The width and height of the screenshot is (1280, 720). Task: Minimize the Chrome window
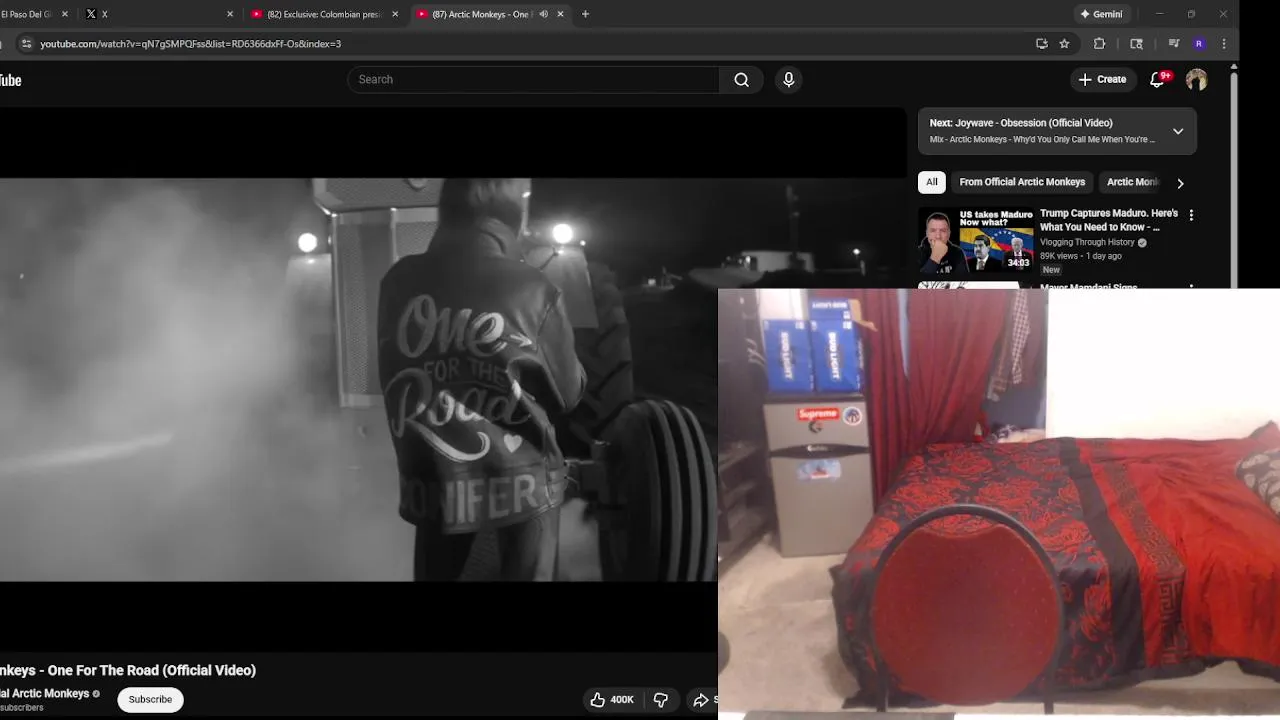(x=1159, y=14)
